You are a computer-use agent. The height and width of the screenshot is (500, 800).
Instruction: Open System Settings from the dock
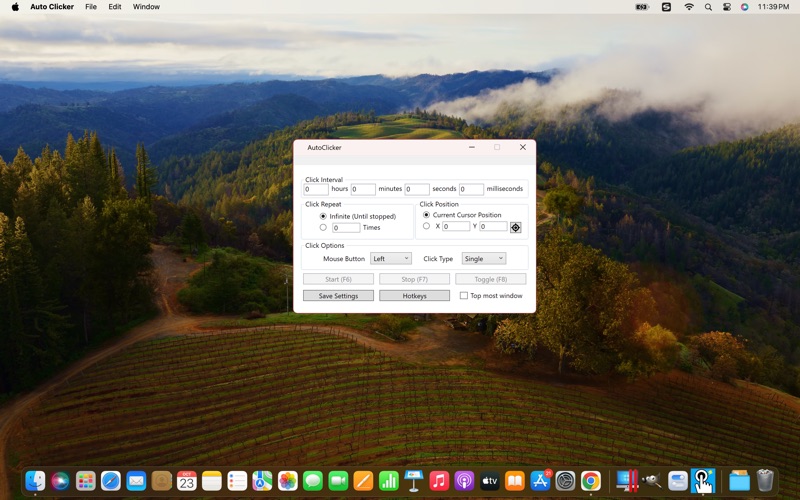(566, 481)
